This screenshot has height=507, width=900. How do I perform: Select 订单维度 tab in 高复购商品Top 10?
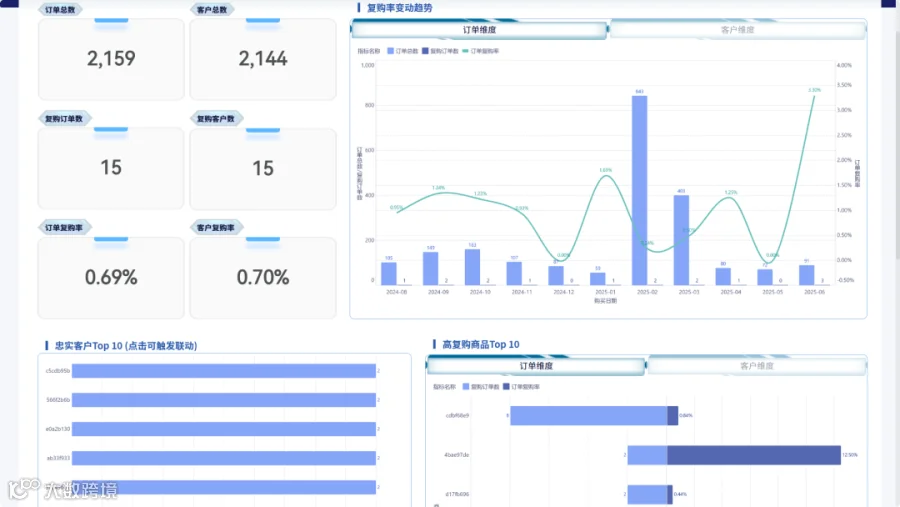tap(536, 366)
